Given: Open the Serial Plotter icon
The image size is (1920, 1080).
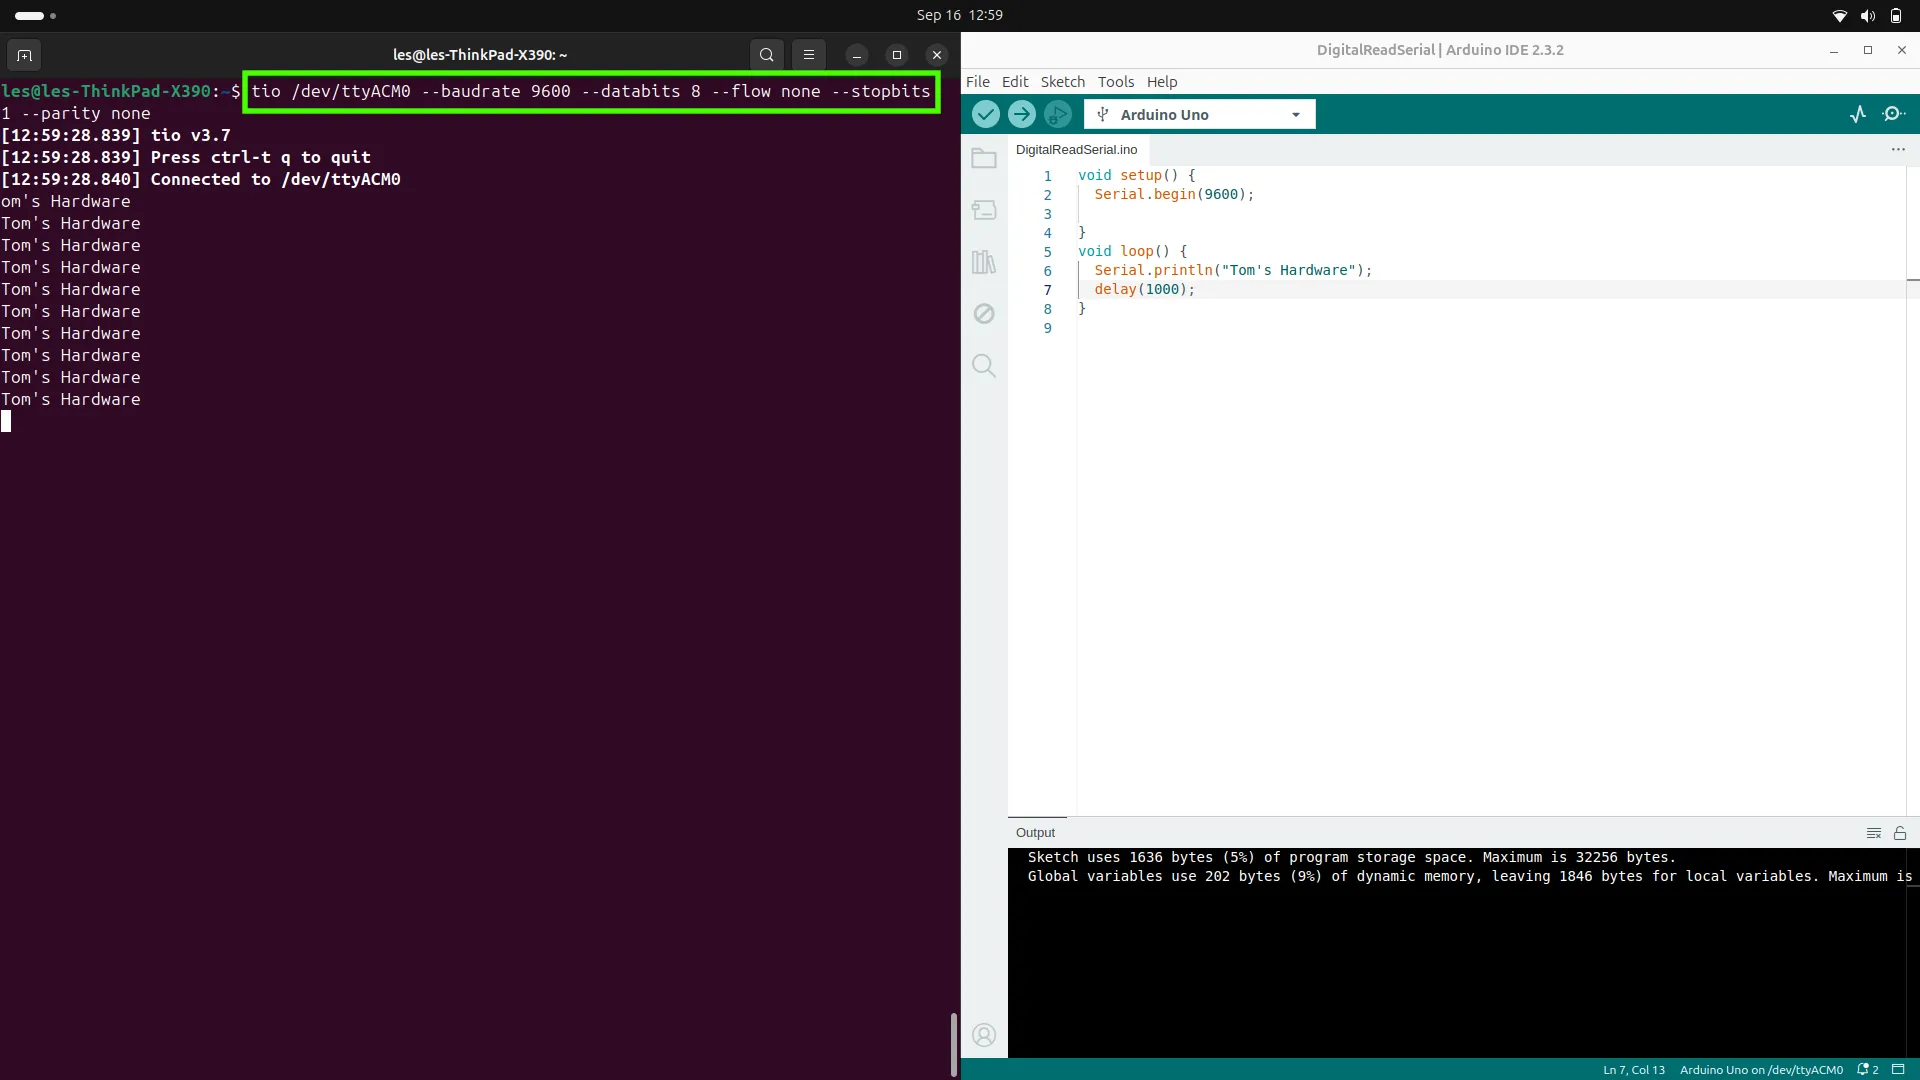Looking at the screenshot, I should pyautogui.click(x=1858, y=115).
